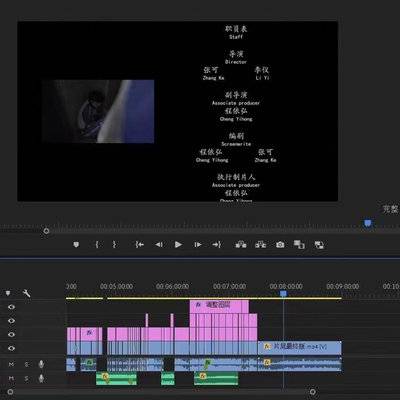The width and height of the screenshot is (400, 400).
Task: Click the fx badge on 片尾最终版 clip
Action: tap(267, 347)
